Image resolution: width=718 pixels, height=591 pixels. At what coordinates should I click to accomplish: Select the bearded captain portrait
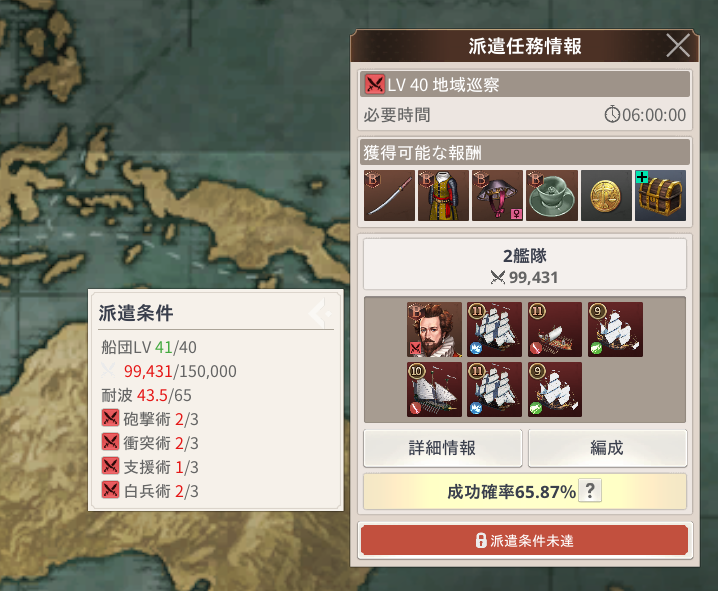pos(434,330)
